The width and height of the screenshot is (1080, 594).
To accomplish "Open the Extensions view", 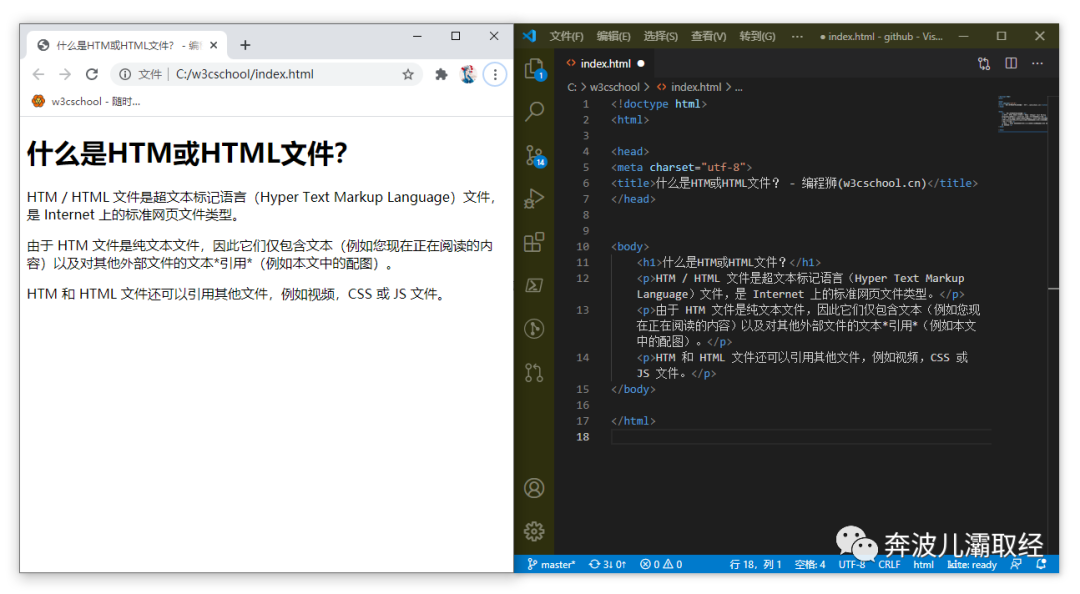I will click(534, 242).
